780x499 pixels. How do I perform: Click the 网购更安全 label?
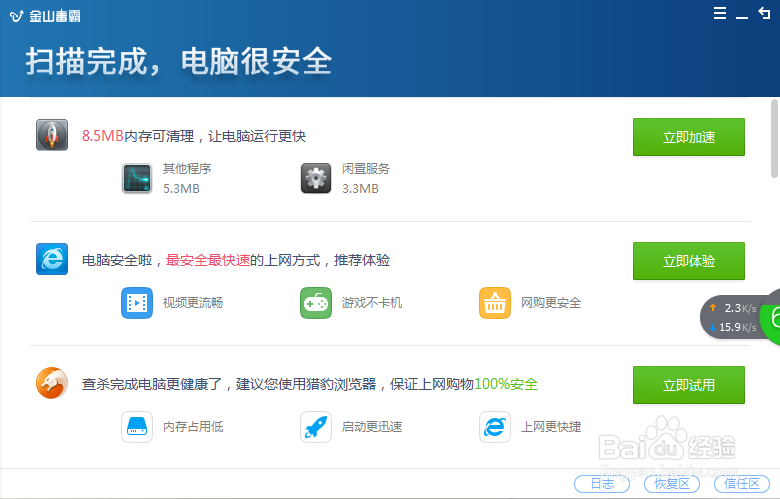[x=551, y=302]
